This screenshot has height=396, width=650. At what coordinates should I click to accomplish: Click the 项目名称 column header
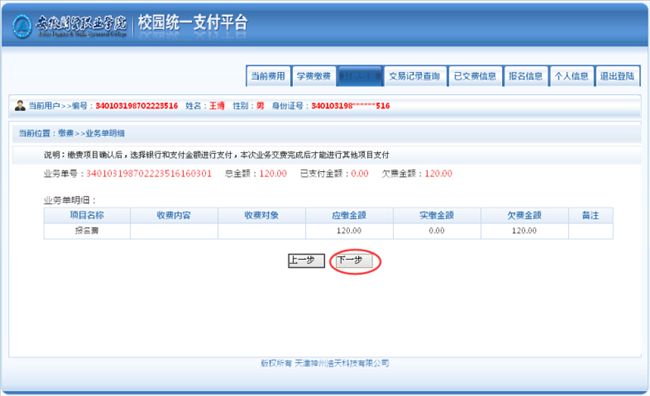[87, 215]
